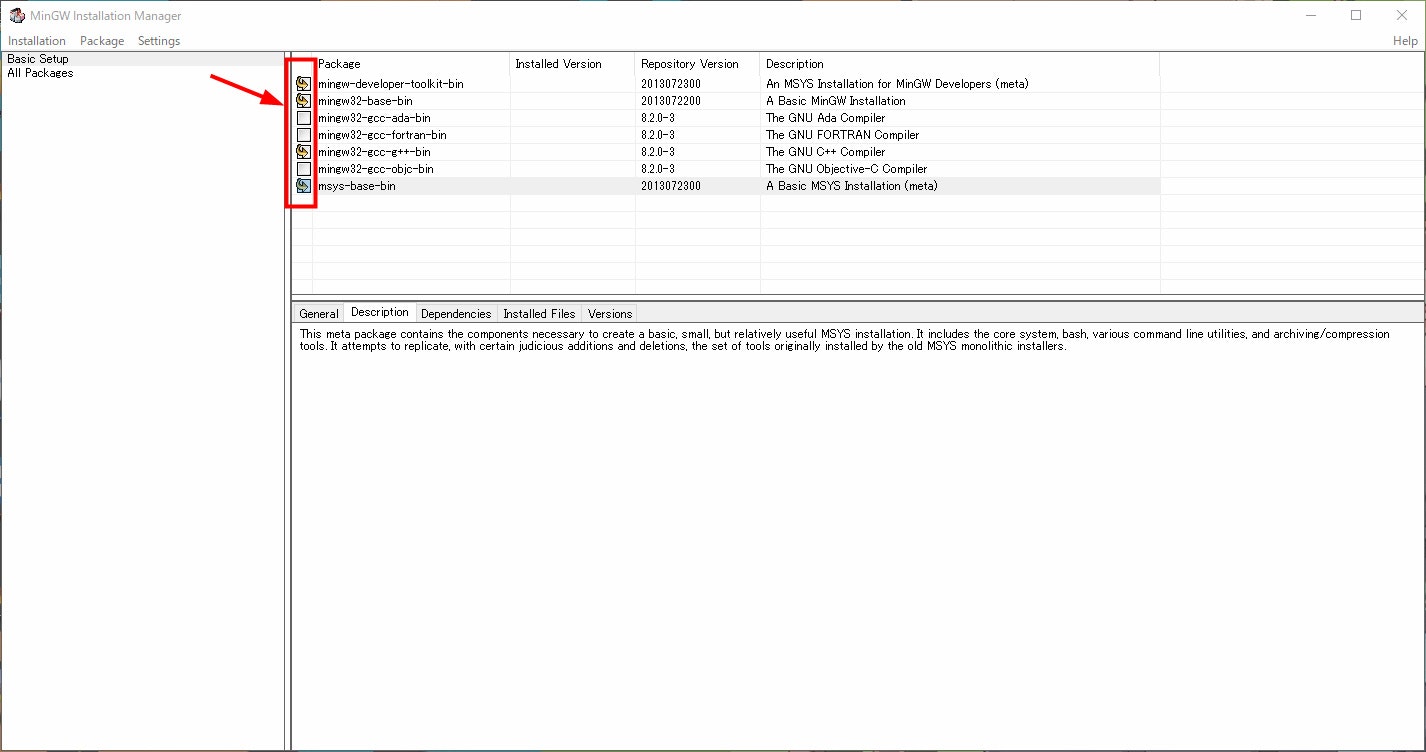Maximize the MinGW Installation Manager window
The width and height of the screenshot is (1426, 752).
tap(1356, 15)
